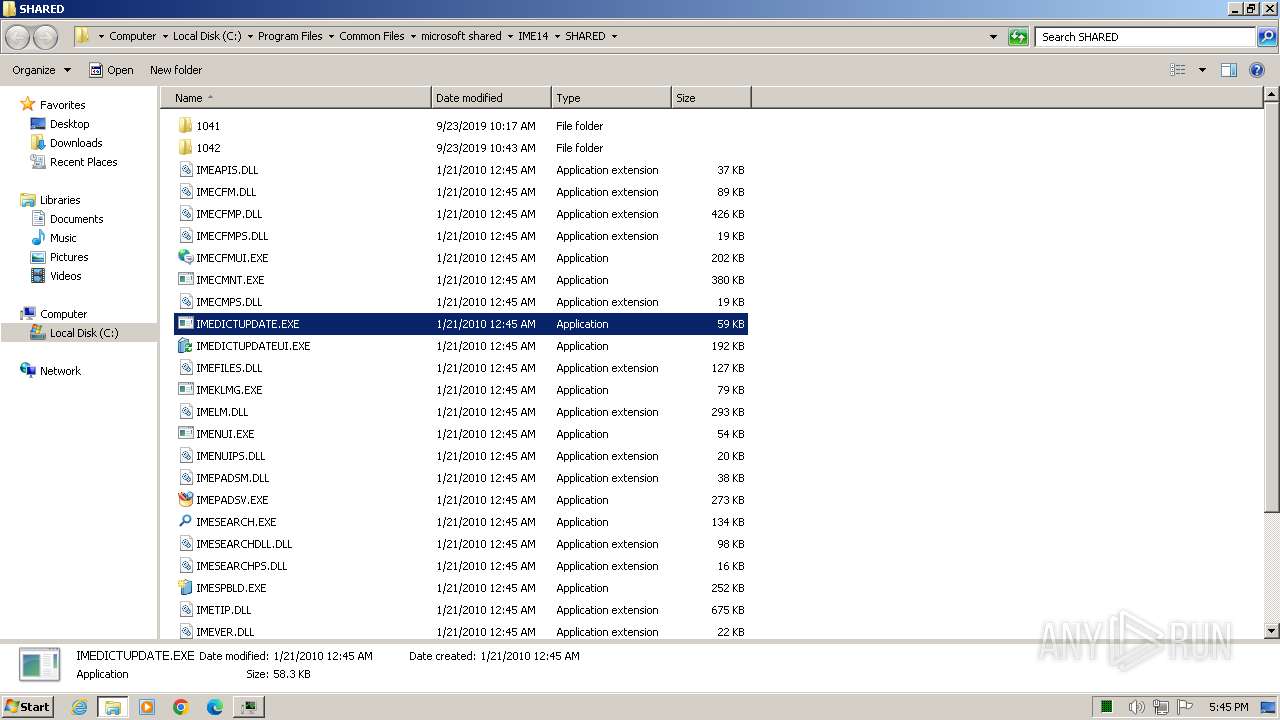1280x720 pixels.
Task: Click the IMECMNT.EXE file icon
Action: (x=185, y=280)
